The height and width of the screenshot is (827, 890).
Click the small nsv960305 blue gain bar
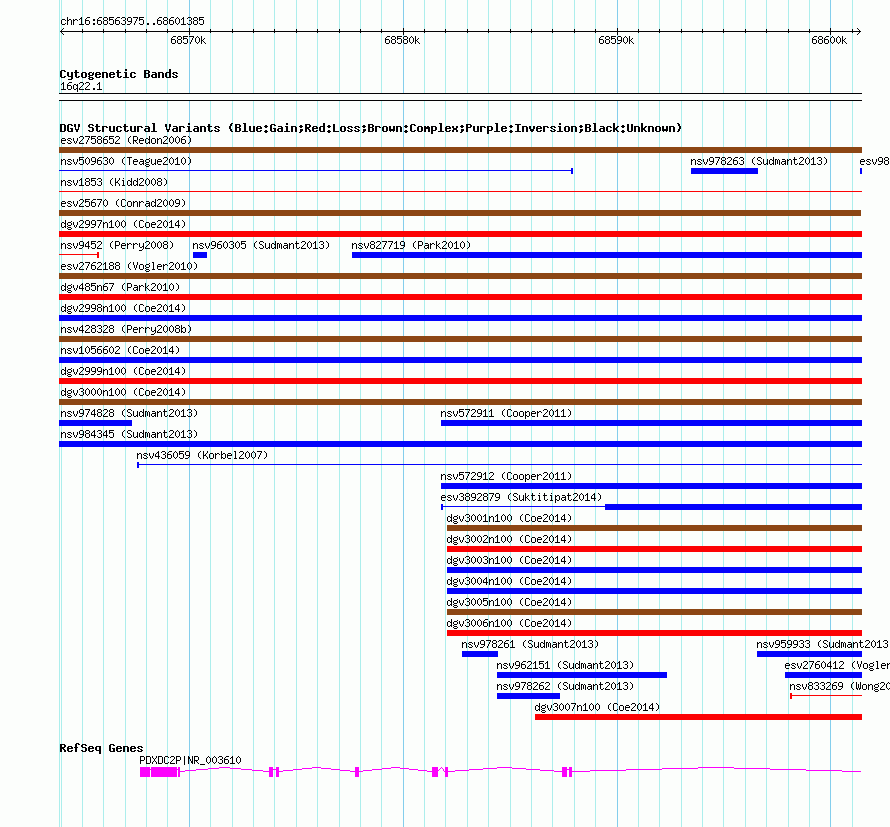(x=200, y=255)
